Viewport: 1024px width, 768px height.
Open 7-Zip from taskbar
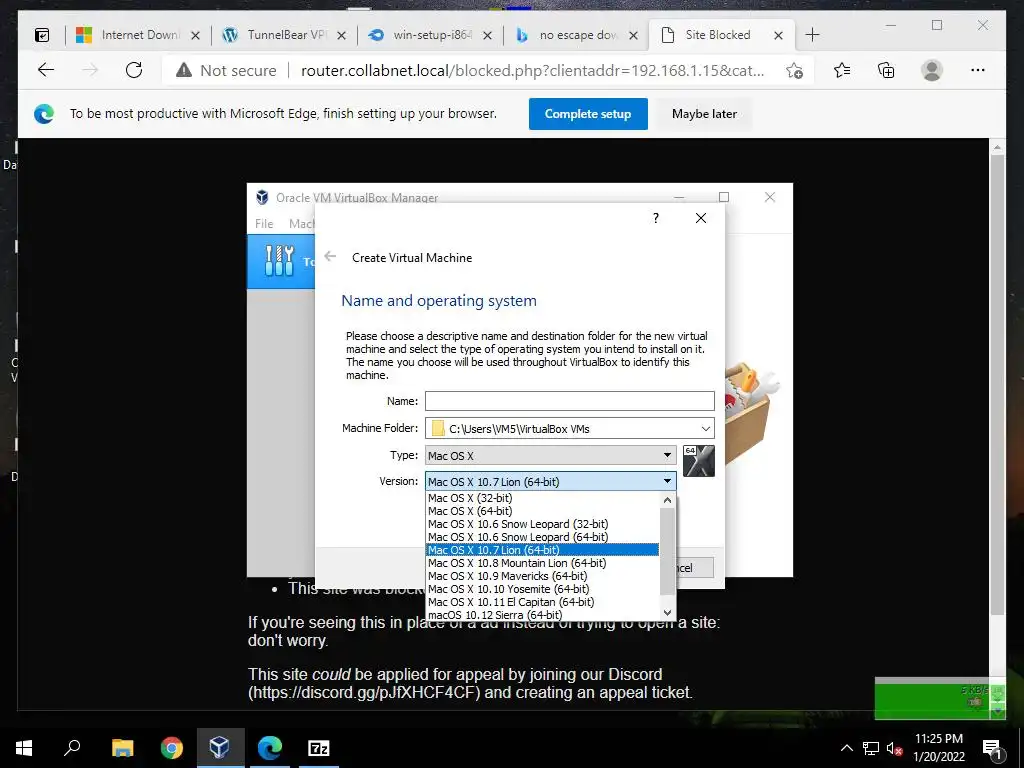[319, 748]
